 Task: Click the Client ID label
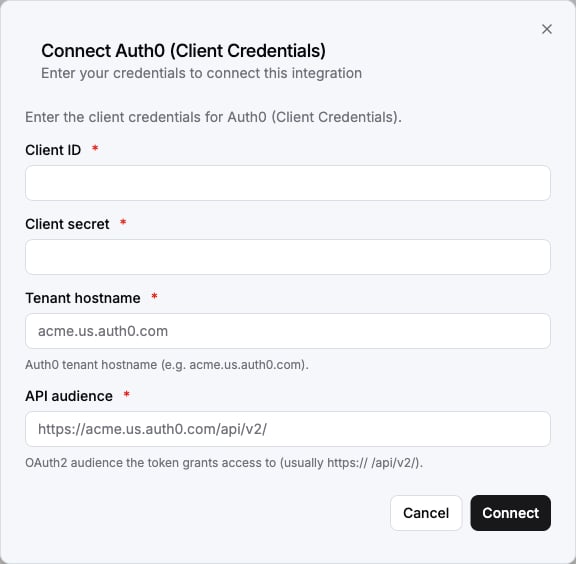(x=53, y=150)
